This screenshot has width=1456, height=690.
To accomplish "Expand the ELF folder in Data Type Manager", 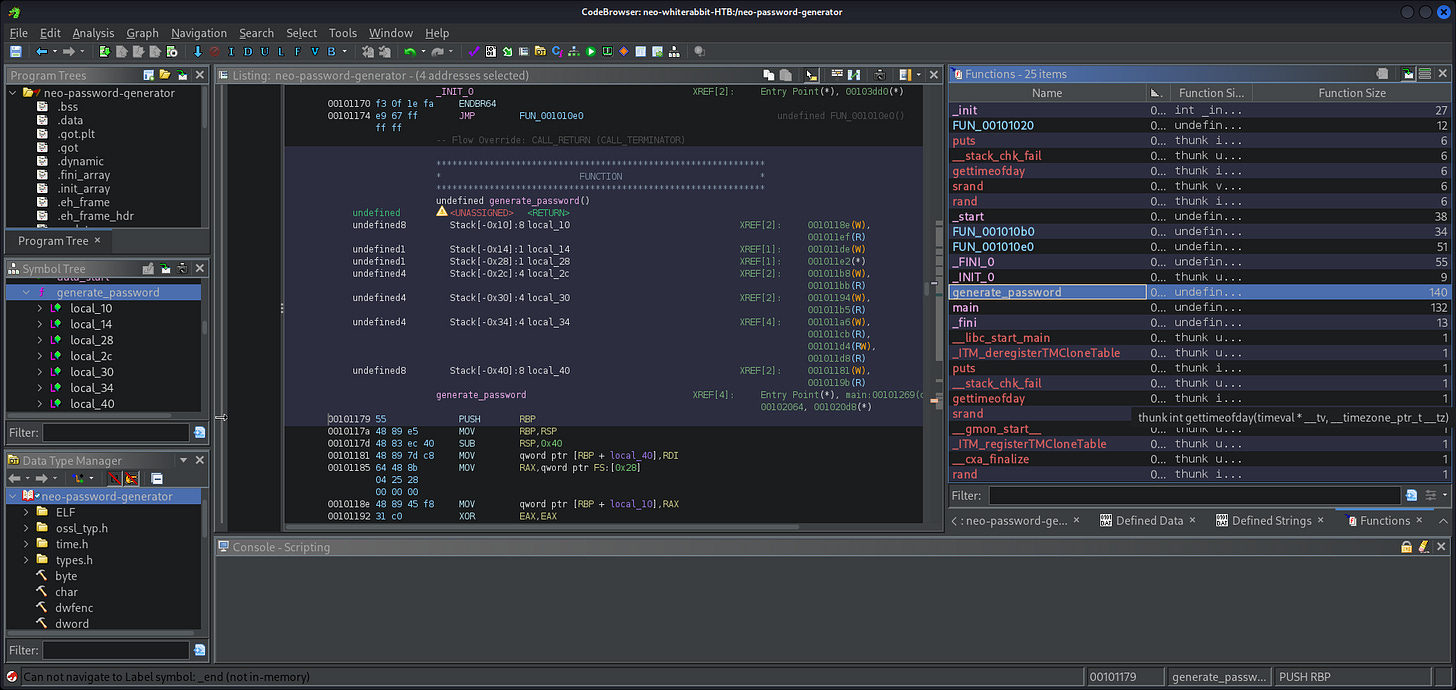I will [x=27, y=512].
